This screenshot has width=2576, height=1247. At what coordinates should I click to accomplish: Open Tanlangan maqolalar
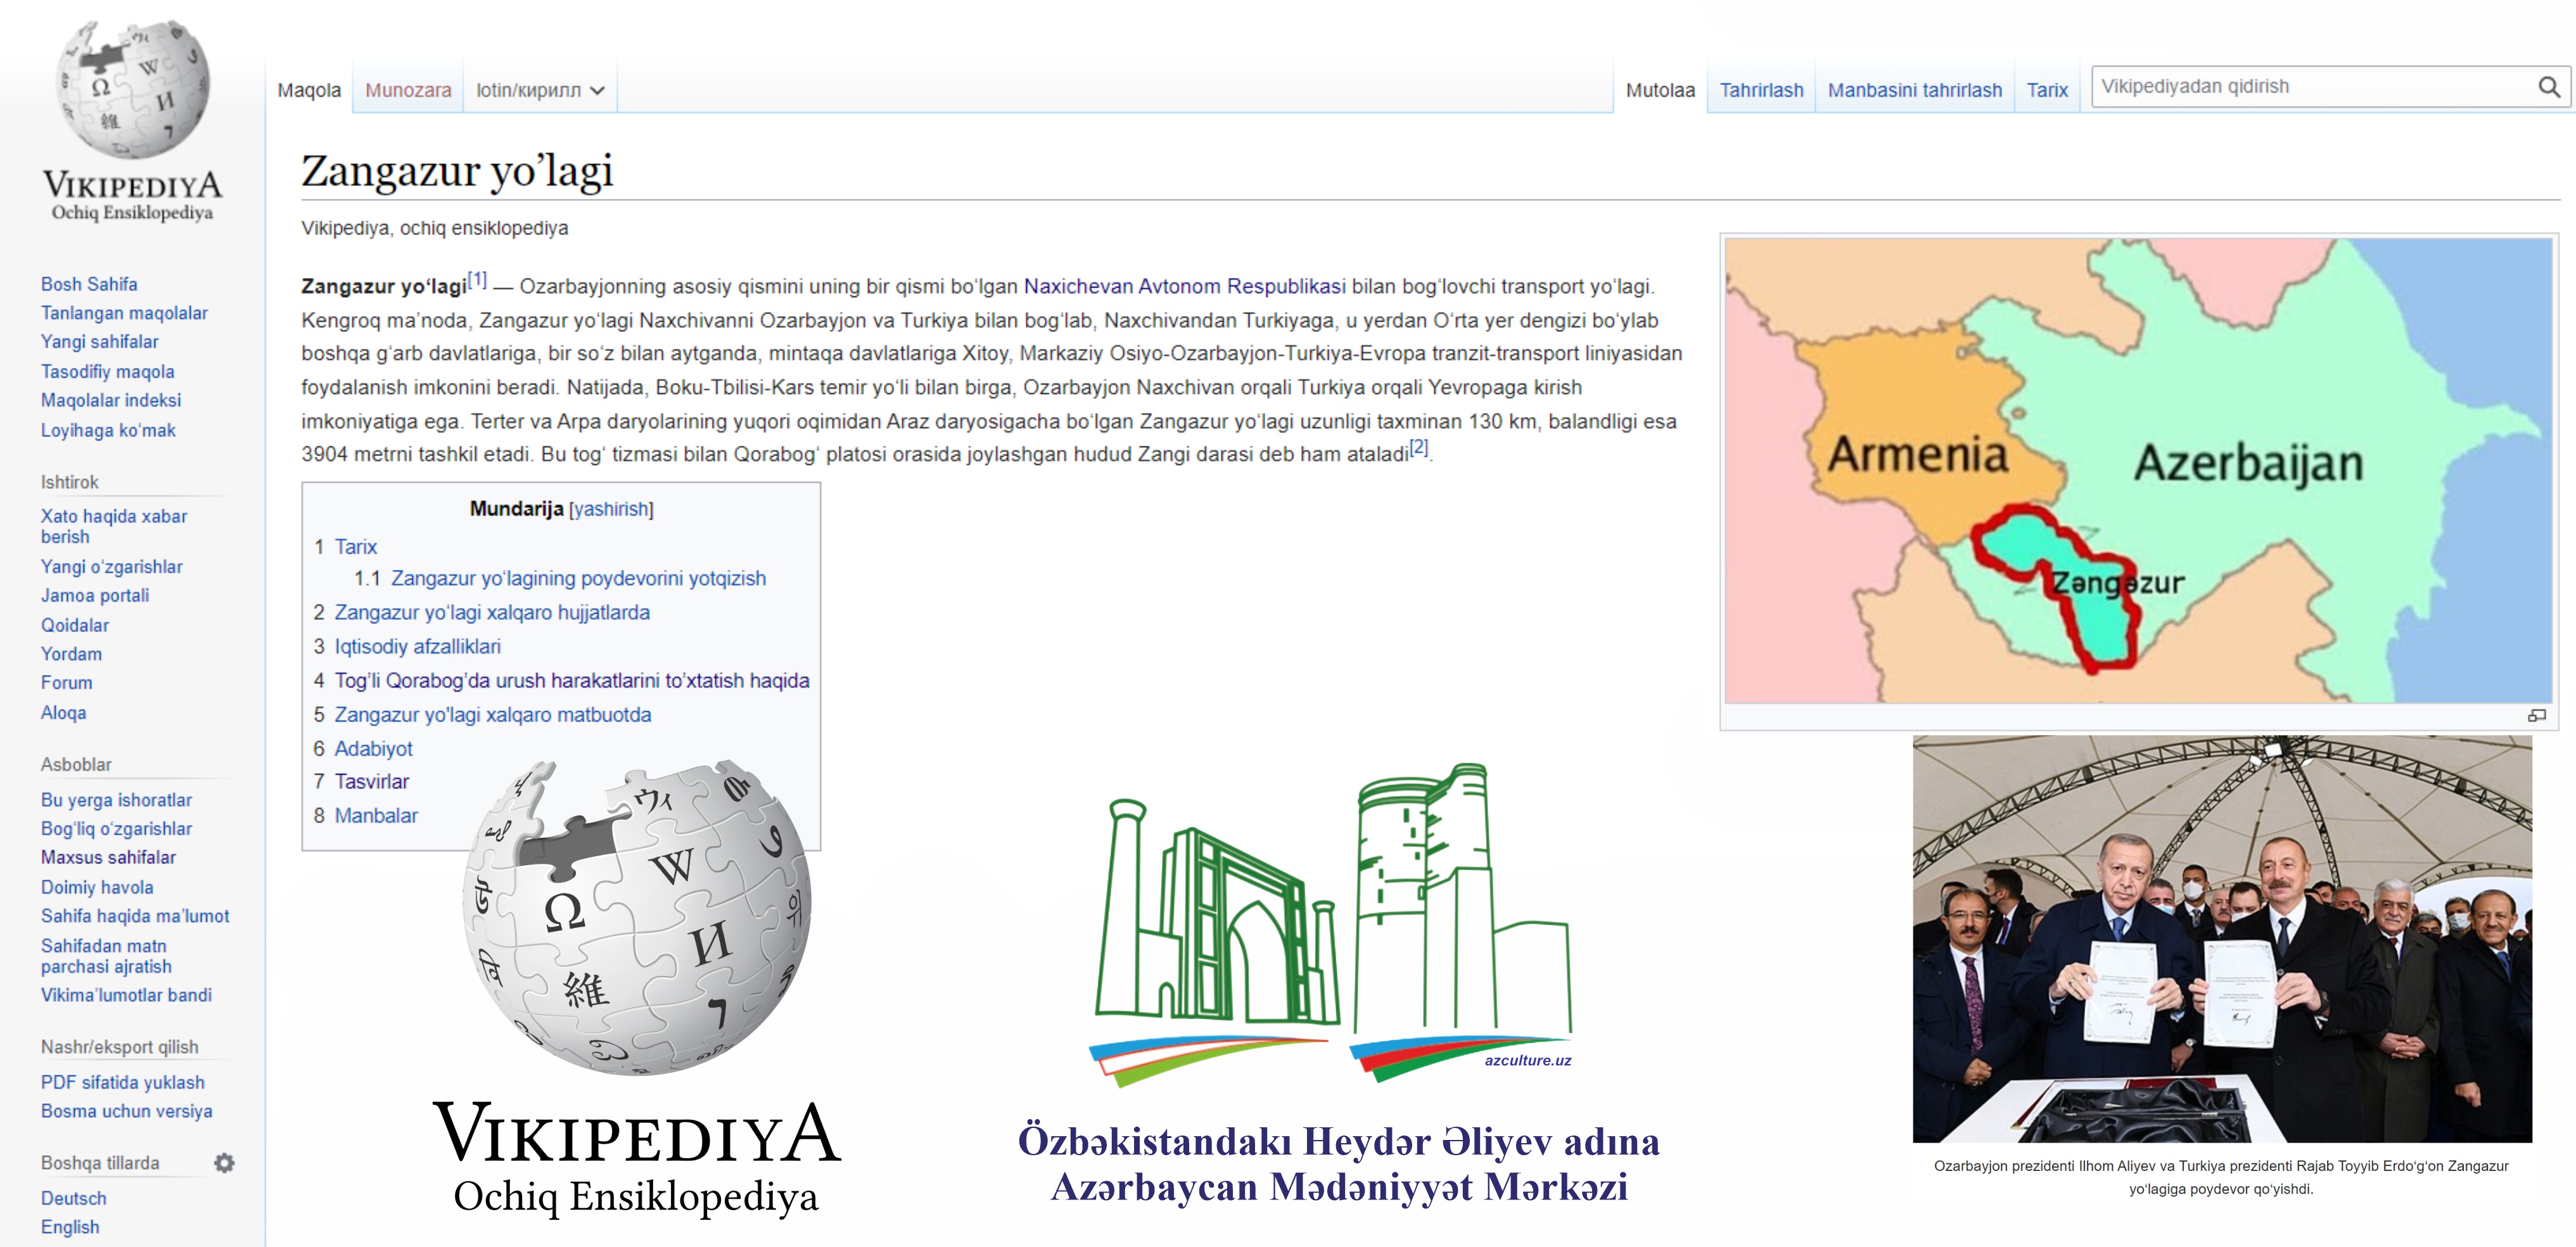tap(124, 313)
